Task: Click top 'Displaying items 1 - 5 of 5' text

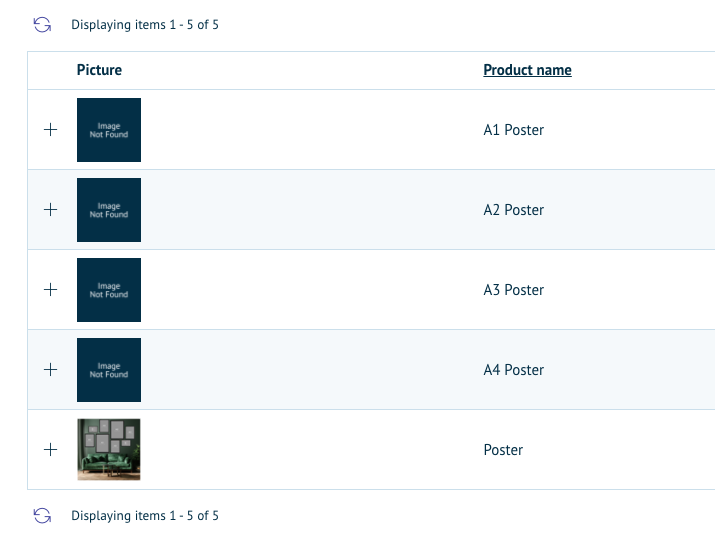Action: coord(145,25)
